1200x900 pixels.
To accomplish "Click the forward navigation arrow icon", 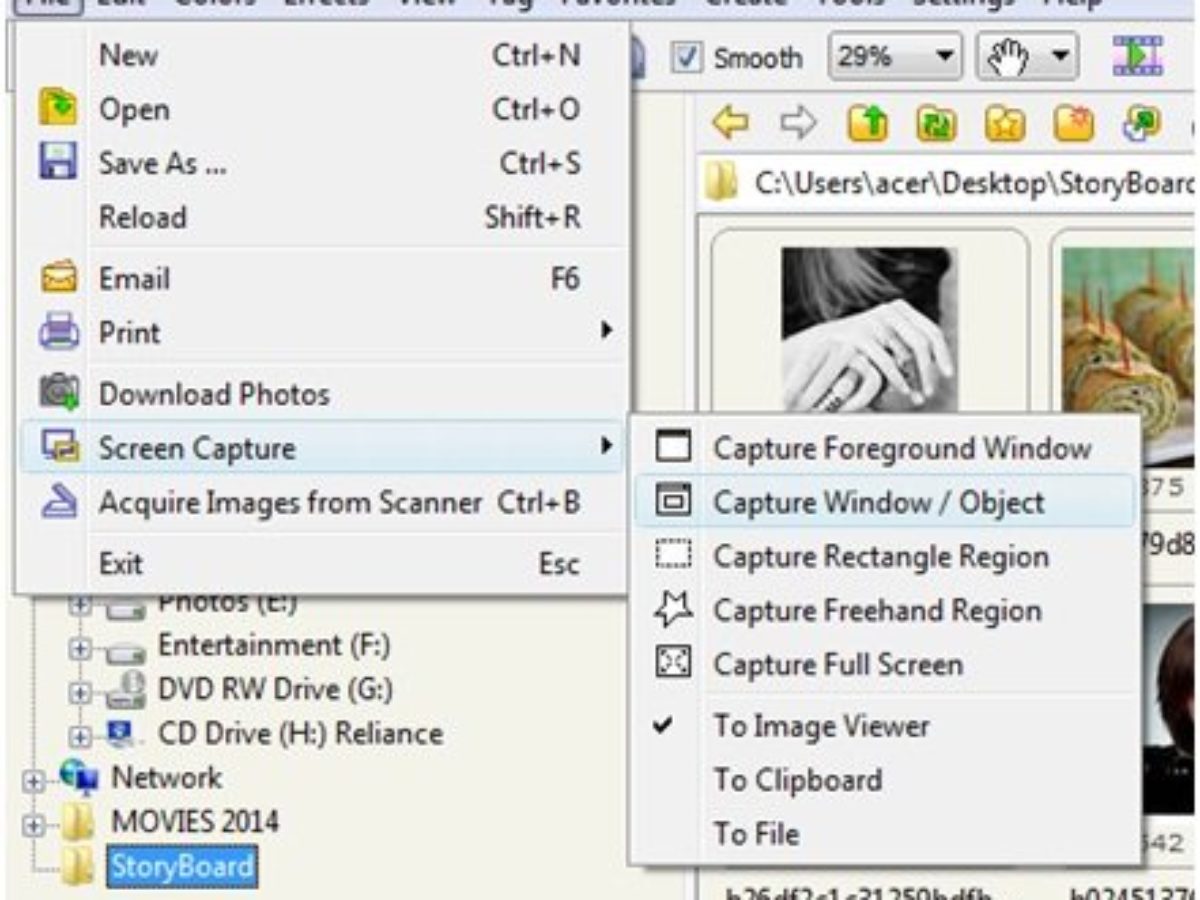I will (798, 123).
